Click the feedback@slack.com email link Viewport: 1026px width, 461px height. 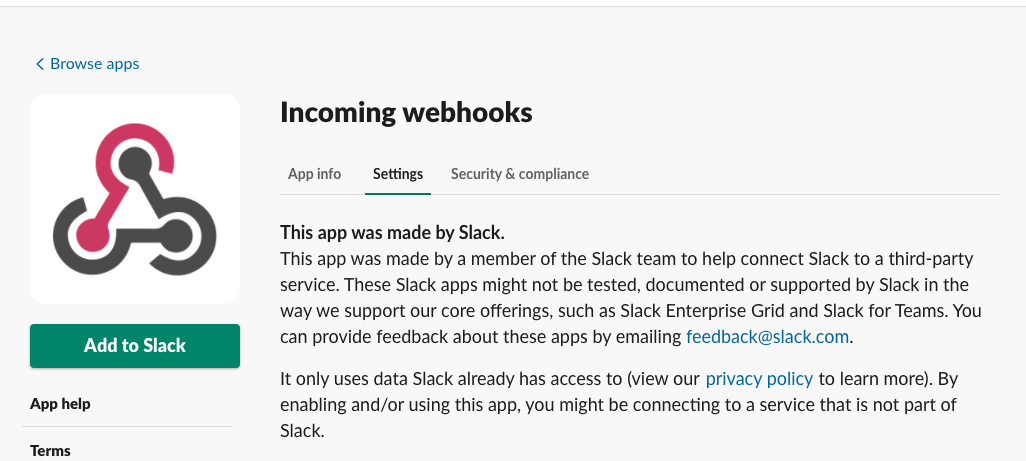coord(768,337)
